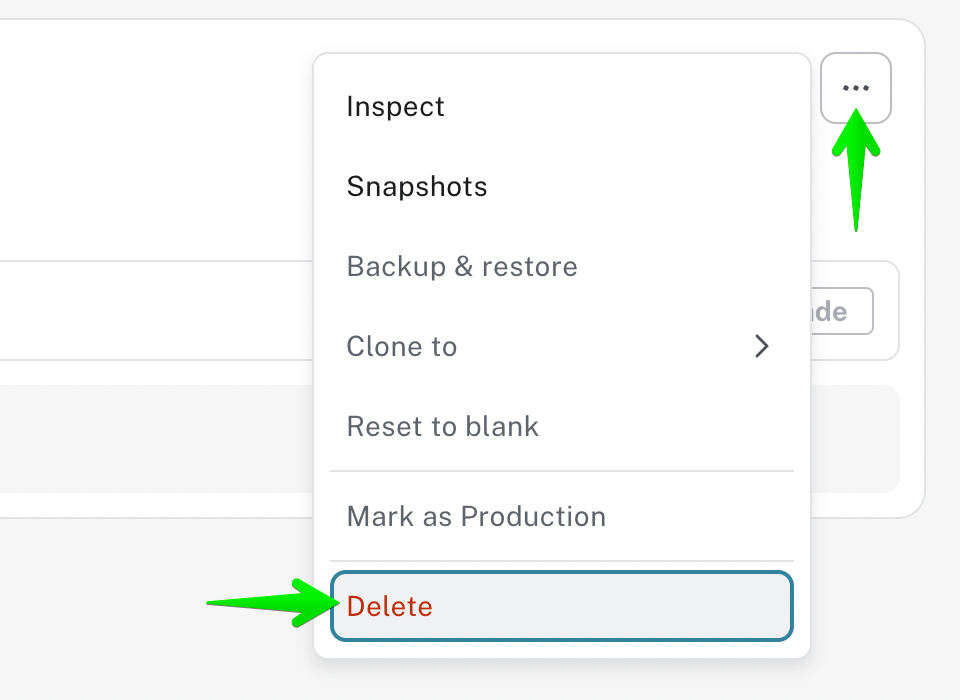960x700 pixels.
Task: Click the divider line above Mark as Production
Action: tap(562, 471)
